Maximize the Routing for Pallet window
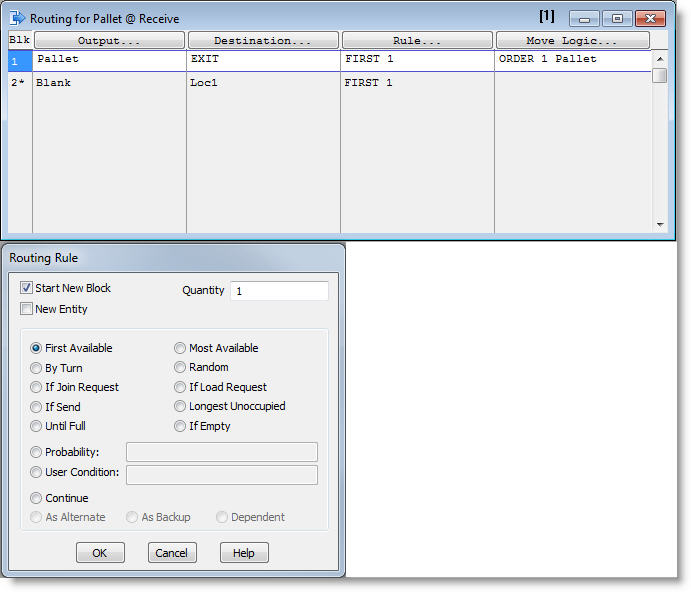Screen dimensions: 691x592 coord(617,19)
